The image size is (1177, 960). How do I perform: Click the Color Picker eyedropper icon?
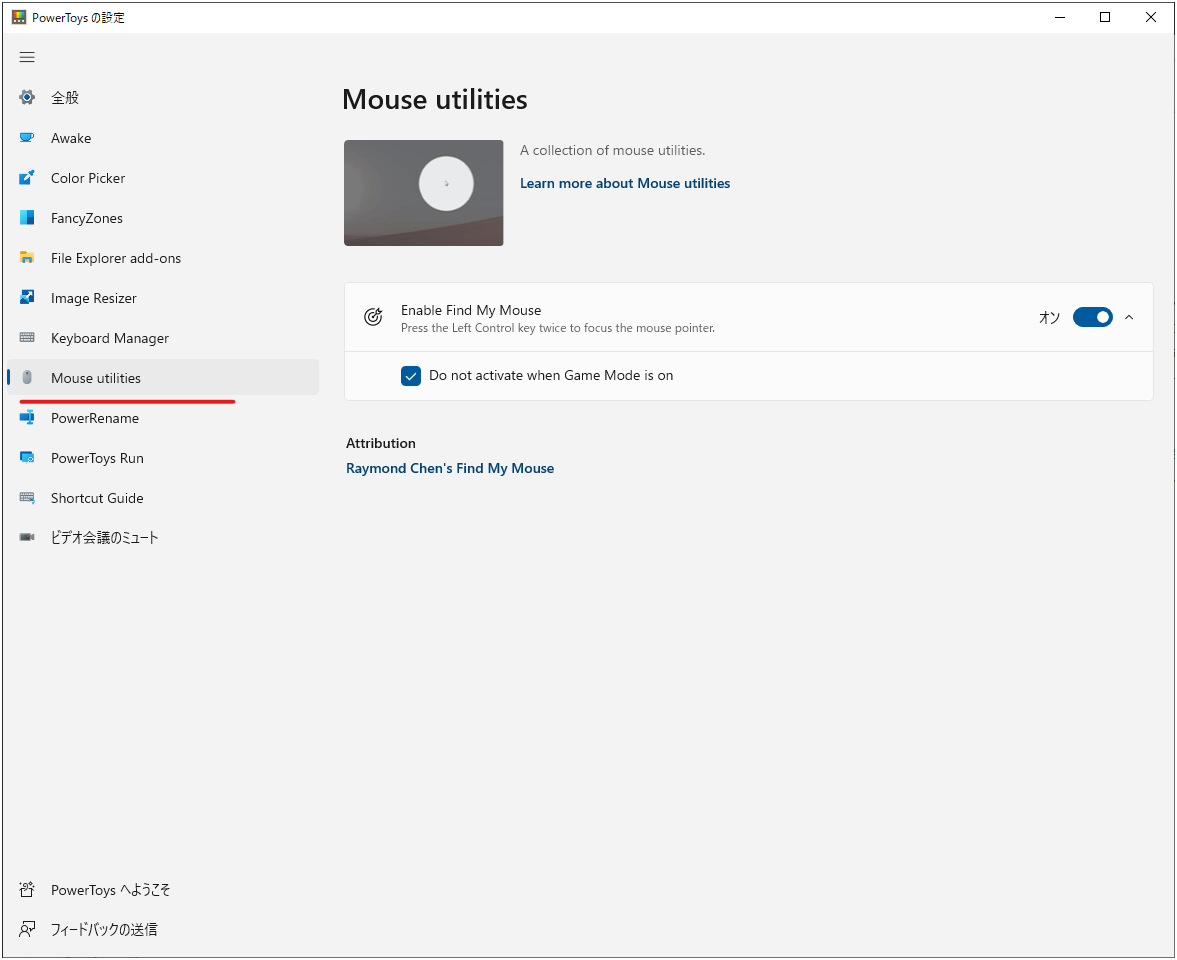click(x=27, y=177)
